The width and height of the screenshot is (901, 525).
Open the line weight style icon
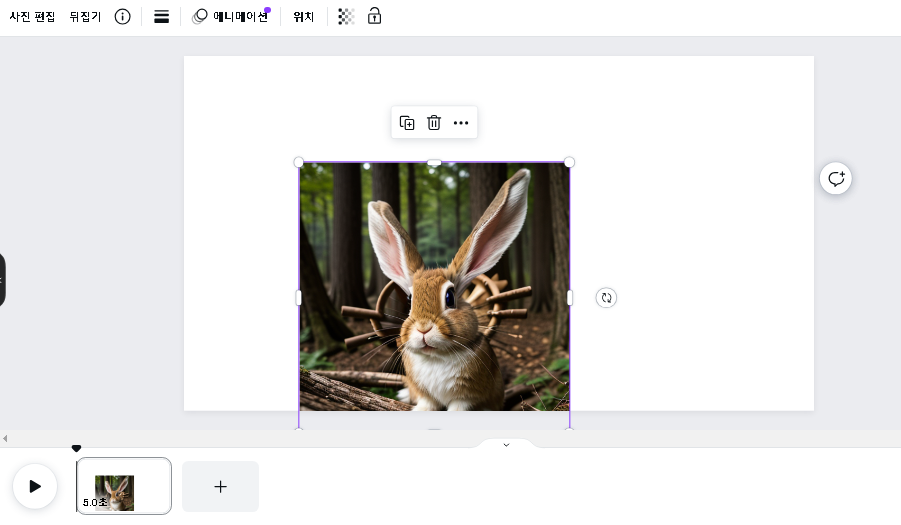tap(161, 17)
